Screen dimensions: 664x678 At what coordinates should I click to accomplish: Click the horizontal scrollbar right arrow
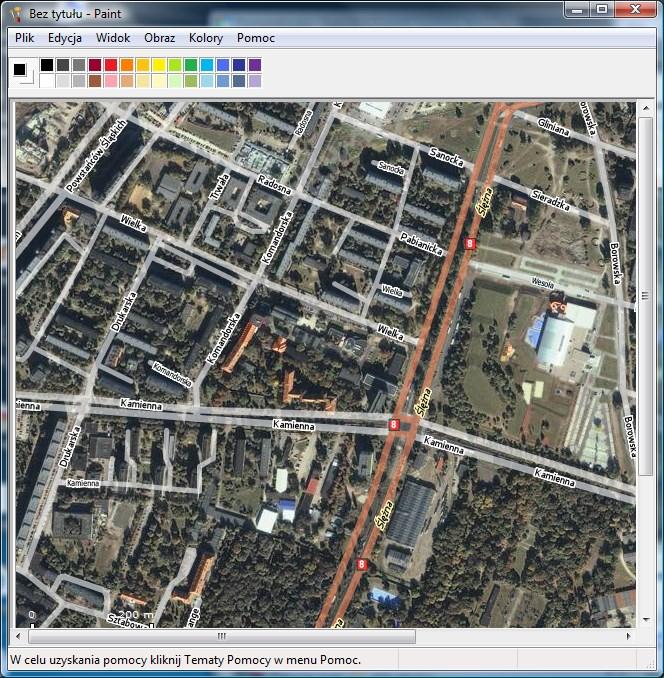pos(628,636)
